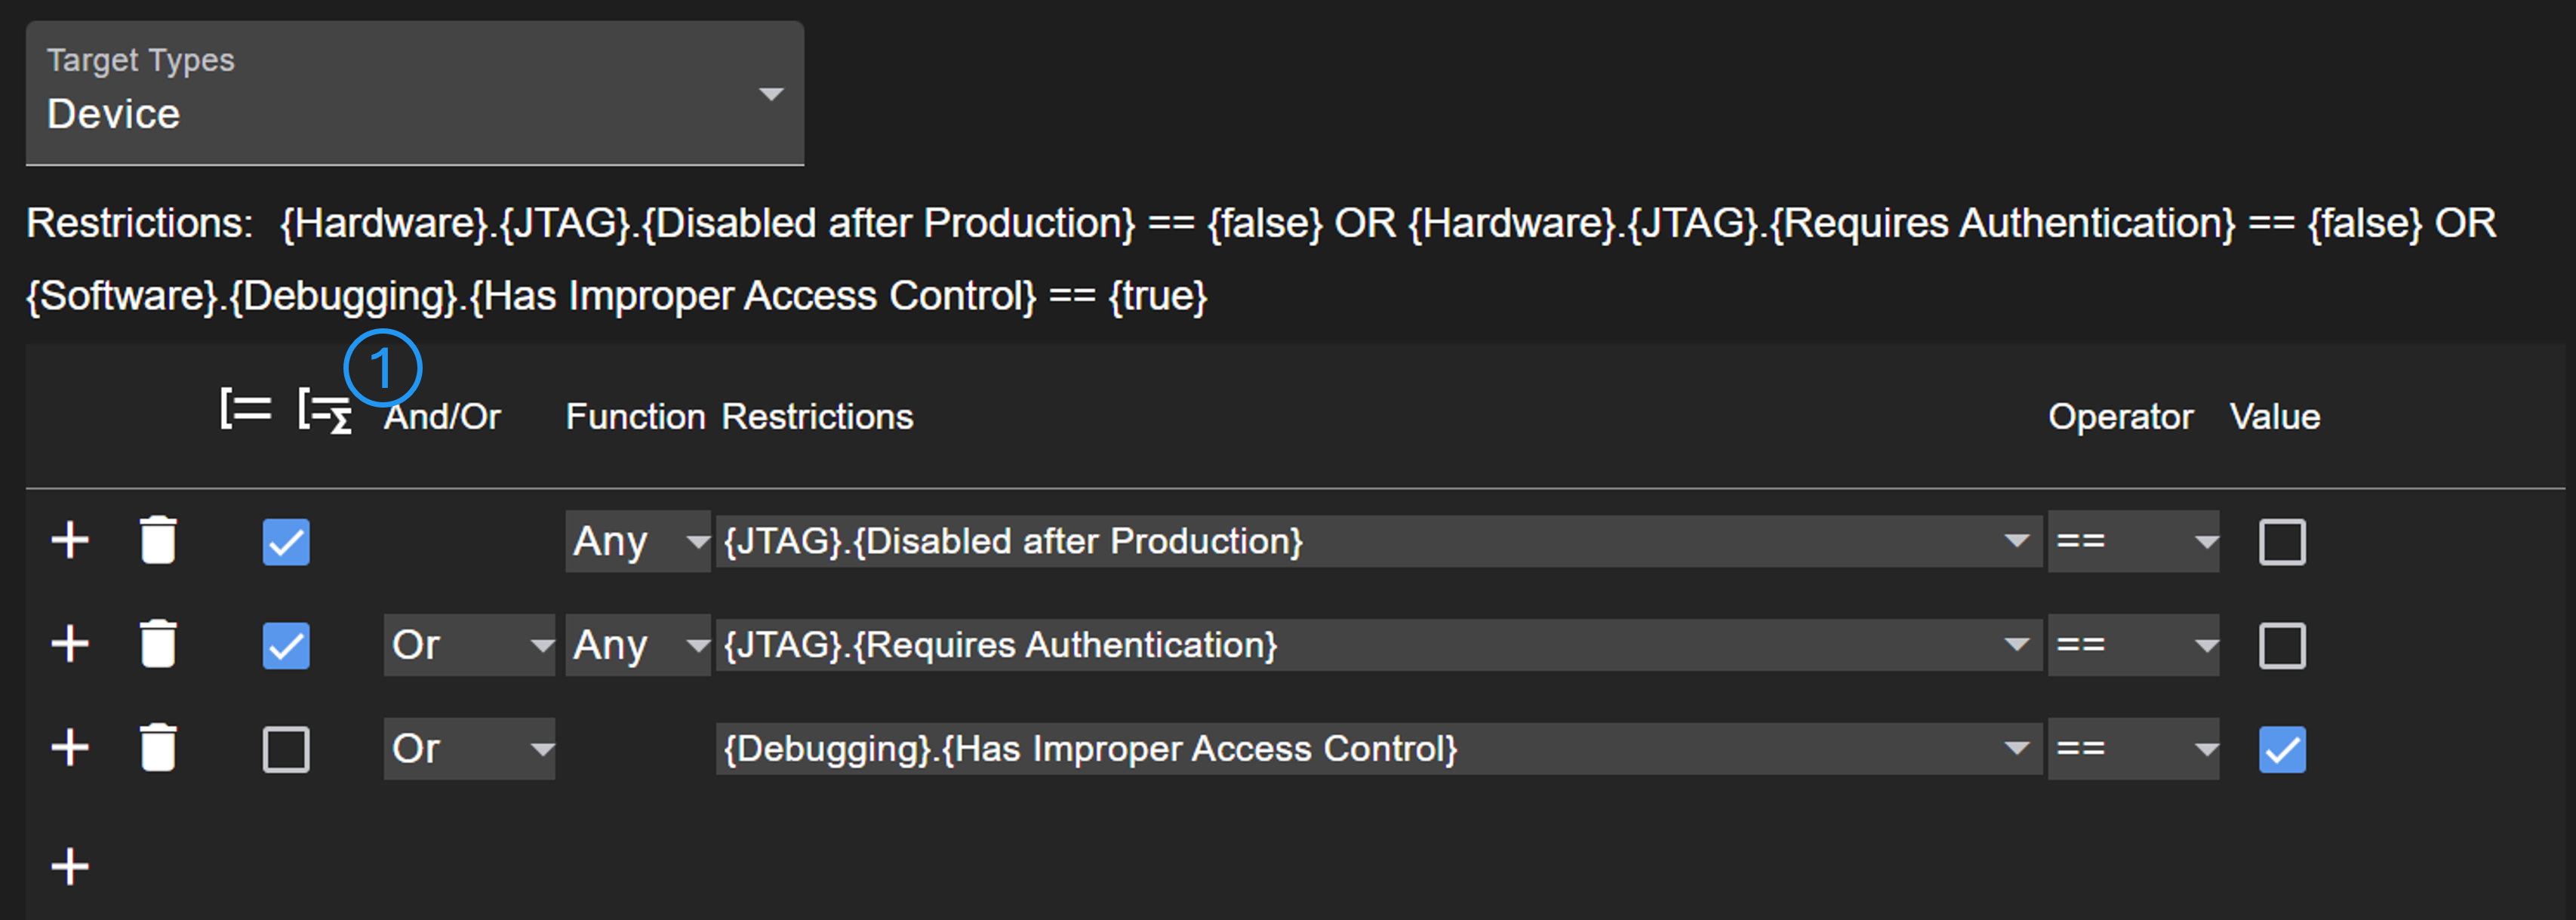Click the bracket sum icon in header

click(x=324, y=412)
